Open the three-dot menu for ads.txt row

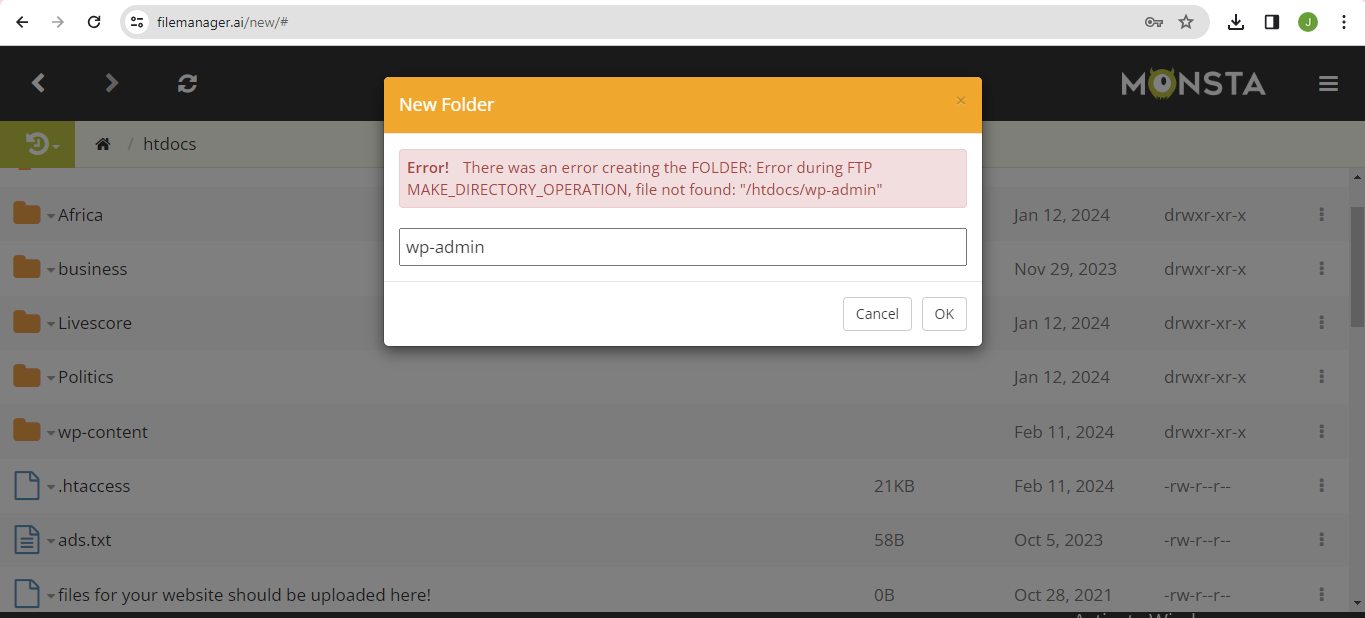click(1321, 540)
